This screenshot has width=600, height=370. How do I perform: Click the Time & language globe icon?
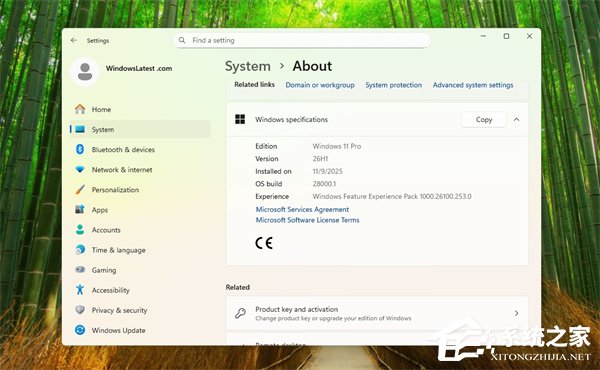pyautogui.click(x=80, y=249)
